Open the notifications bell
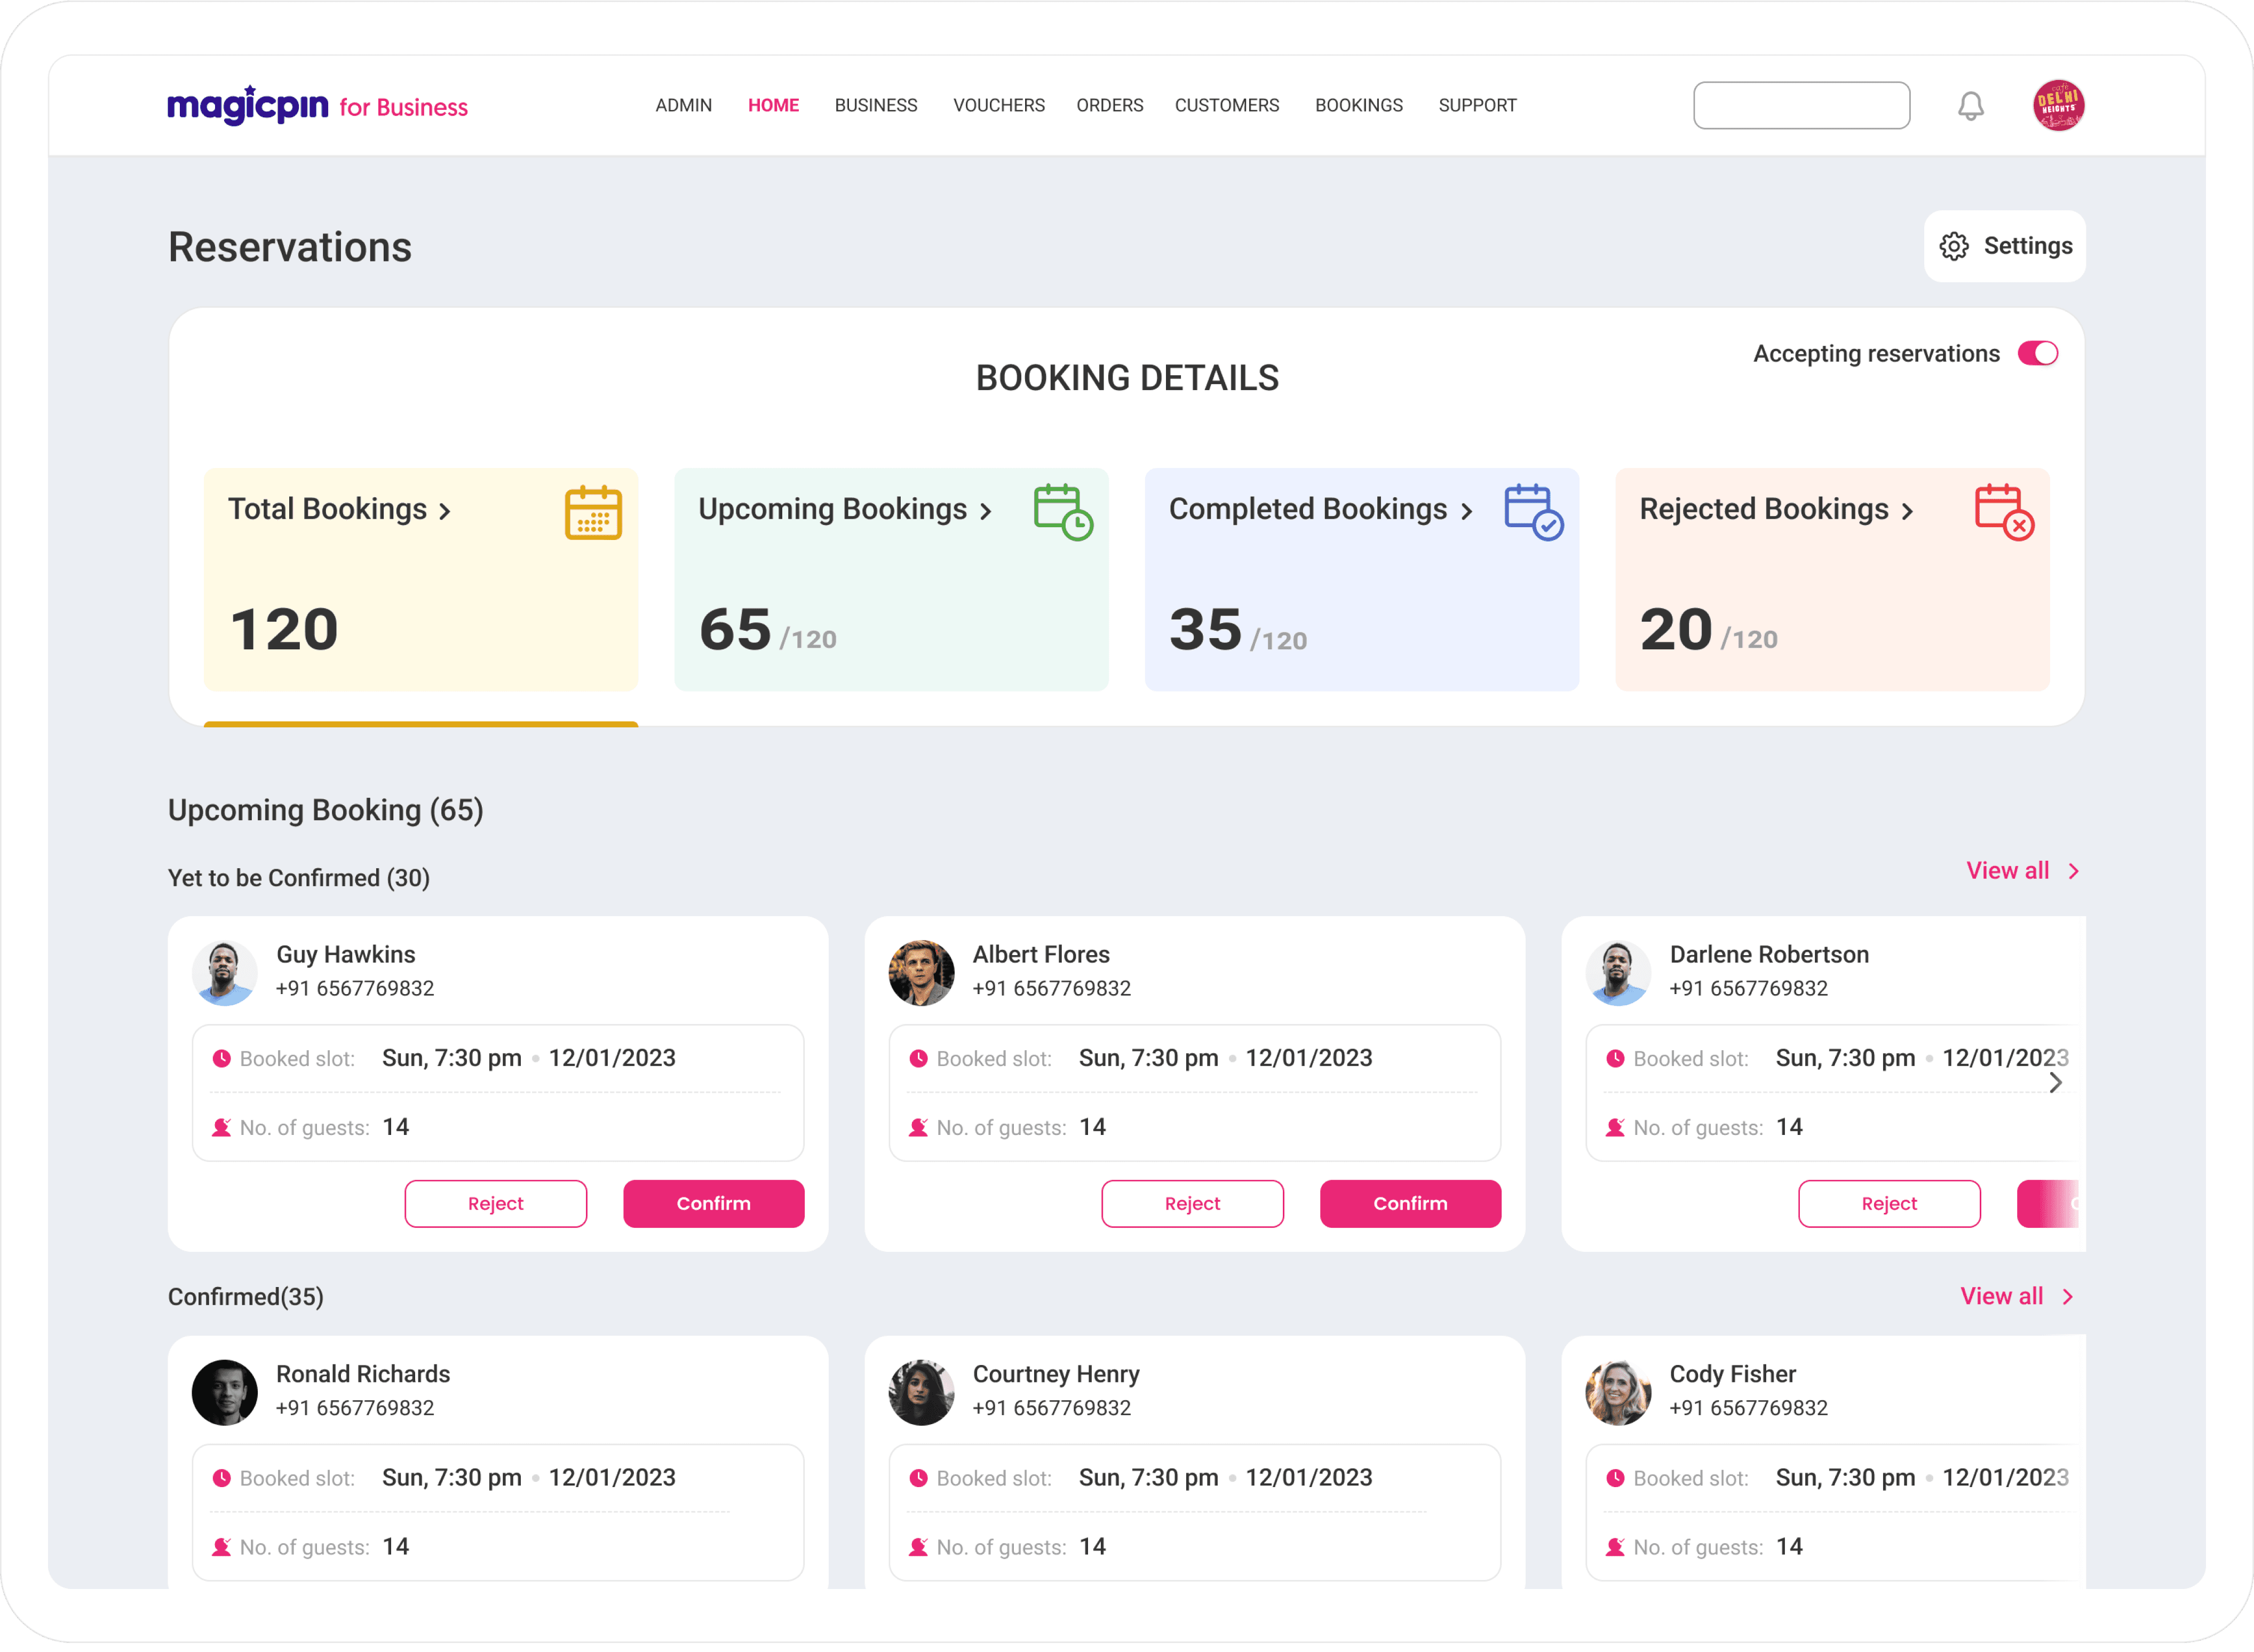 pos(1970,106)
